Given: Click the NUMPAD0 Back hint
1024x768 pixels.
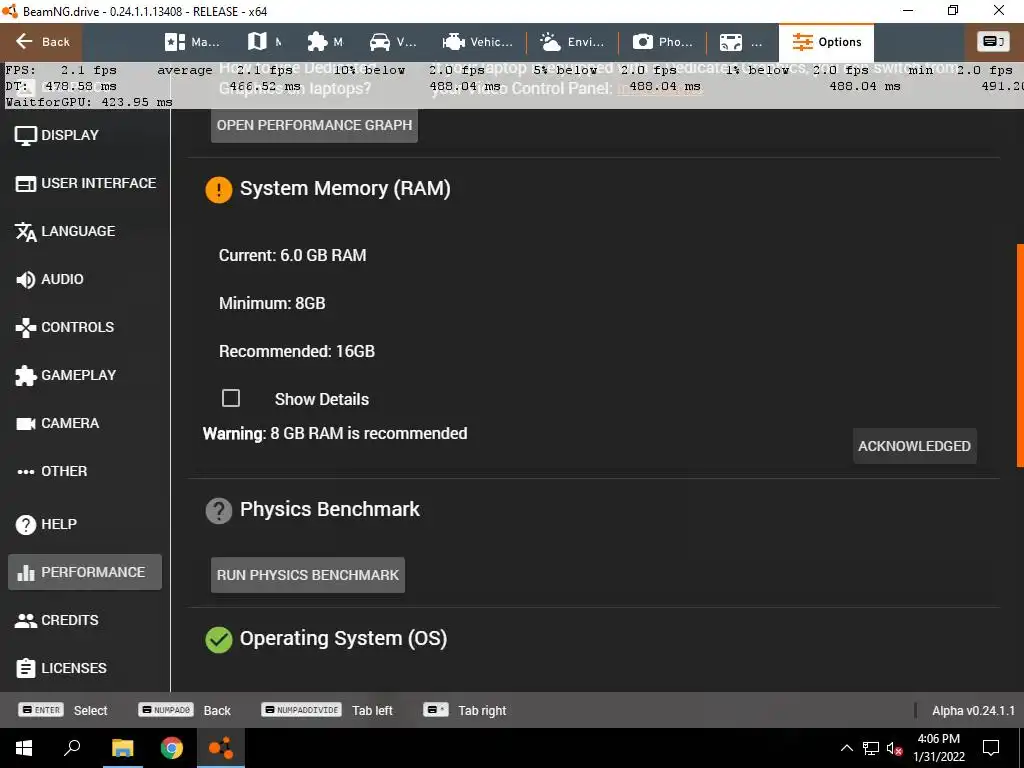Looking at the screenshot, I should 185,711.
